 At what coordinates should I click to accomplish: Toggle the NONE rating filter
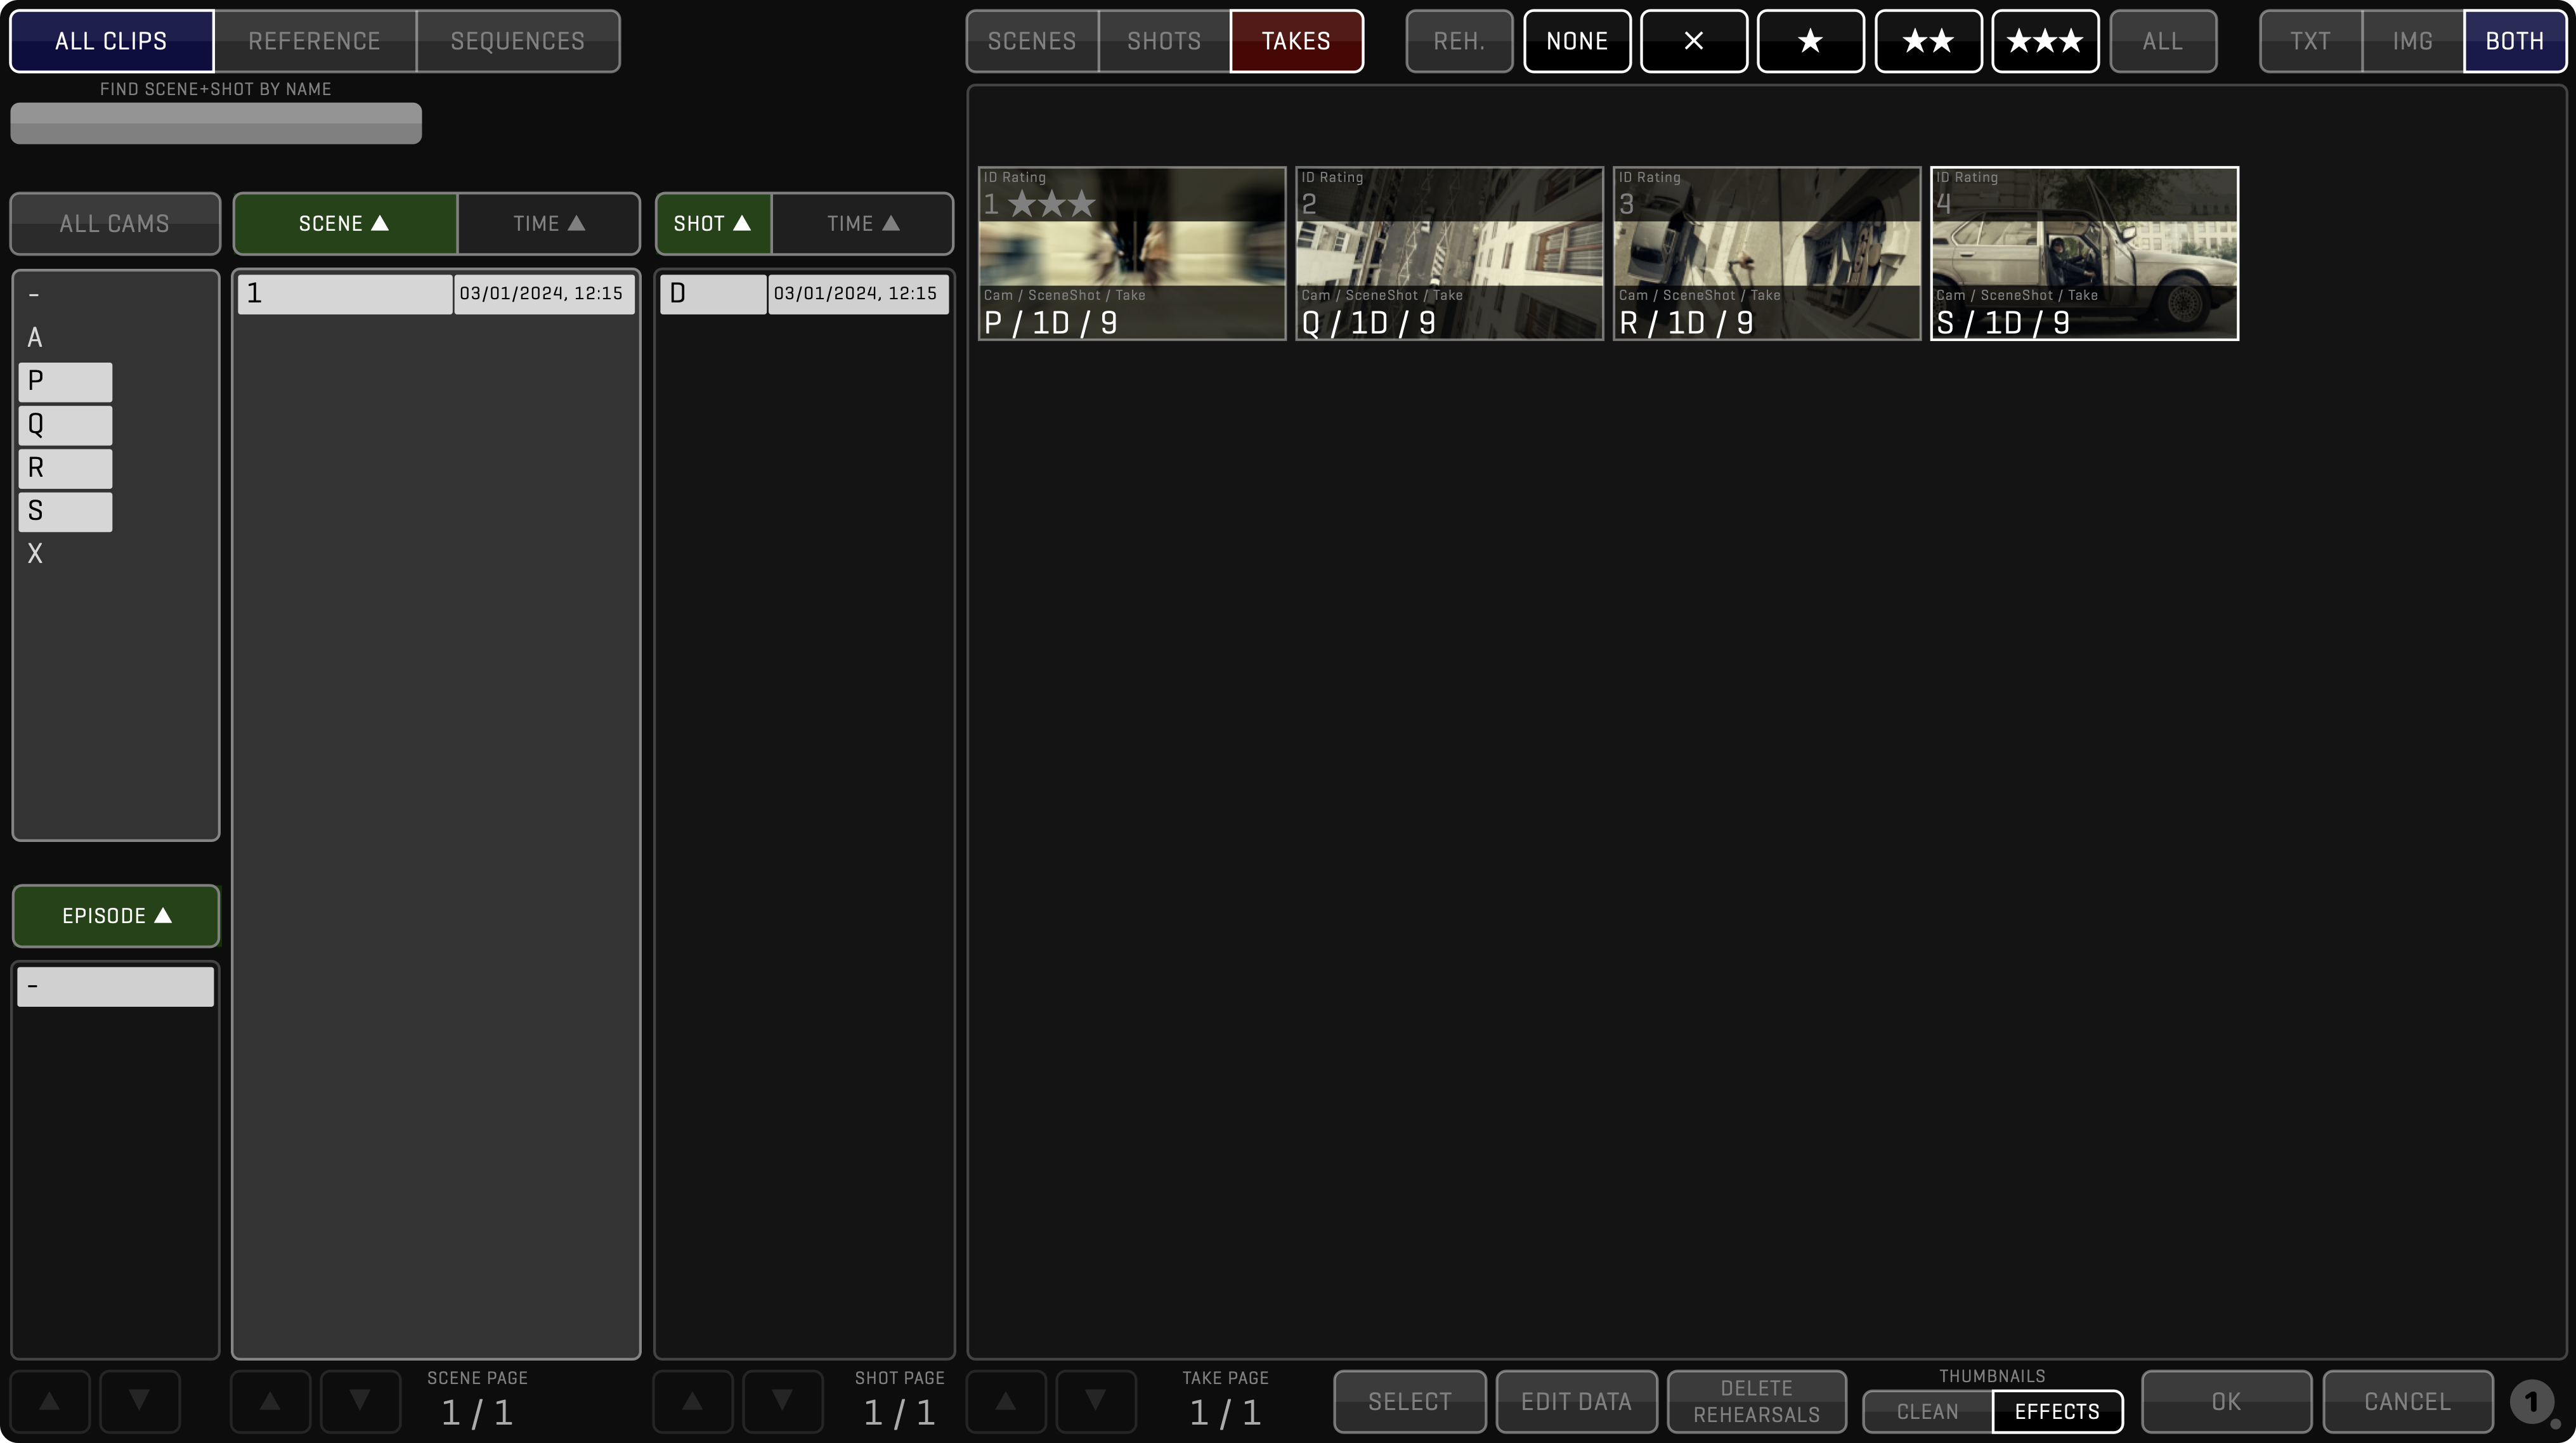tap(1577, 41)
